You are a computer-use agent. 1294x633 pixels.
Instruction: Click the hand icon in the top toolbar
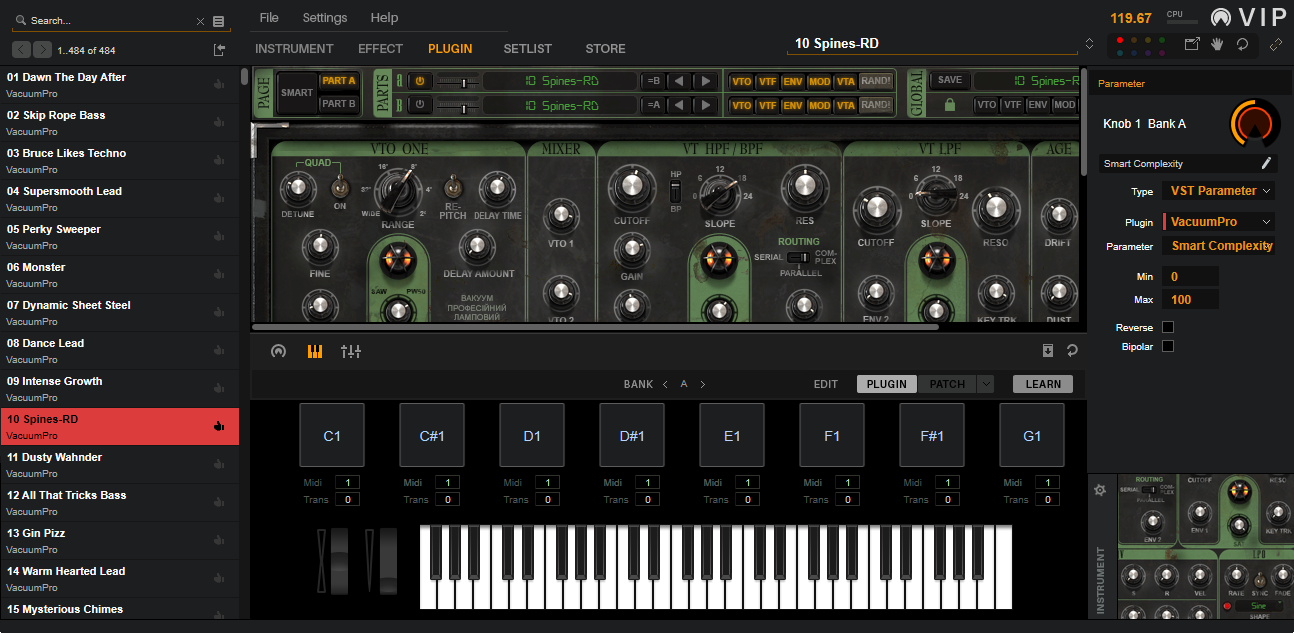pyautogui.click(x=1217, y=44)
